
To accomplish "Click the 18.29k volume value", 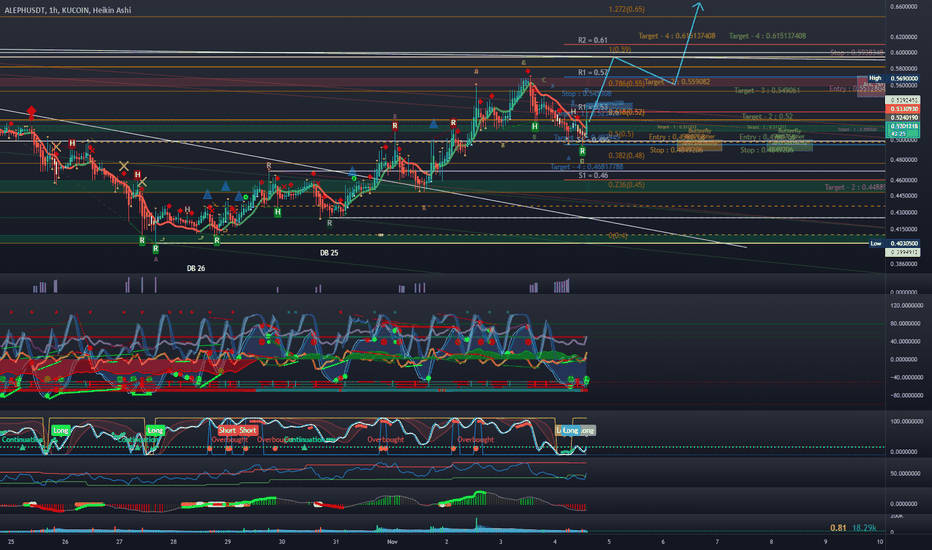I will [864, 528].
